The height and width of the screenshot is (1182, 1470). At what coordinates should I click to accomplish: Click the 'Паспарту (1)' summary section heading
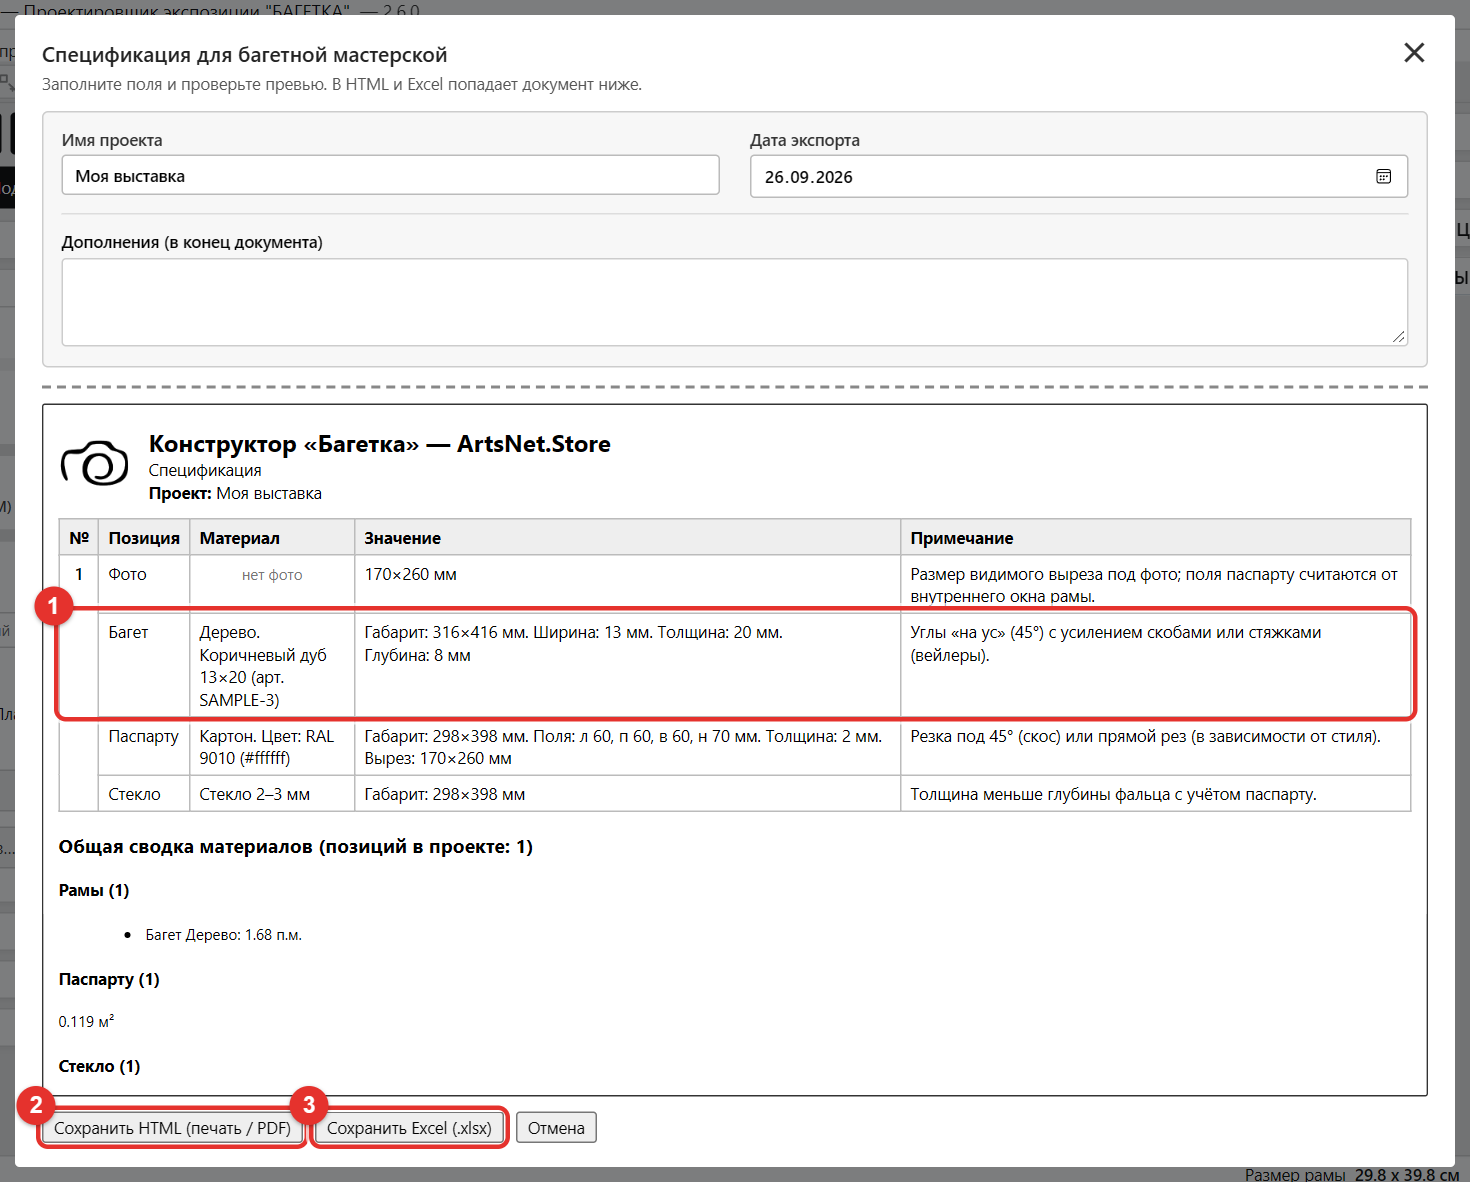click(x=109, y=979)
